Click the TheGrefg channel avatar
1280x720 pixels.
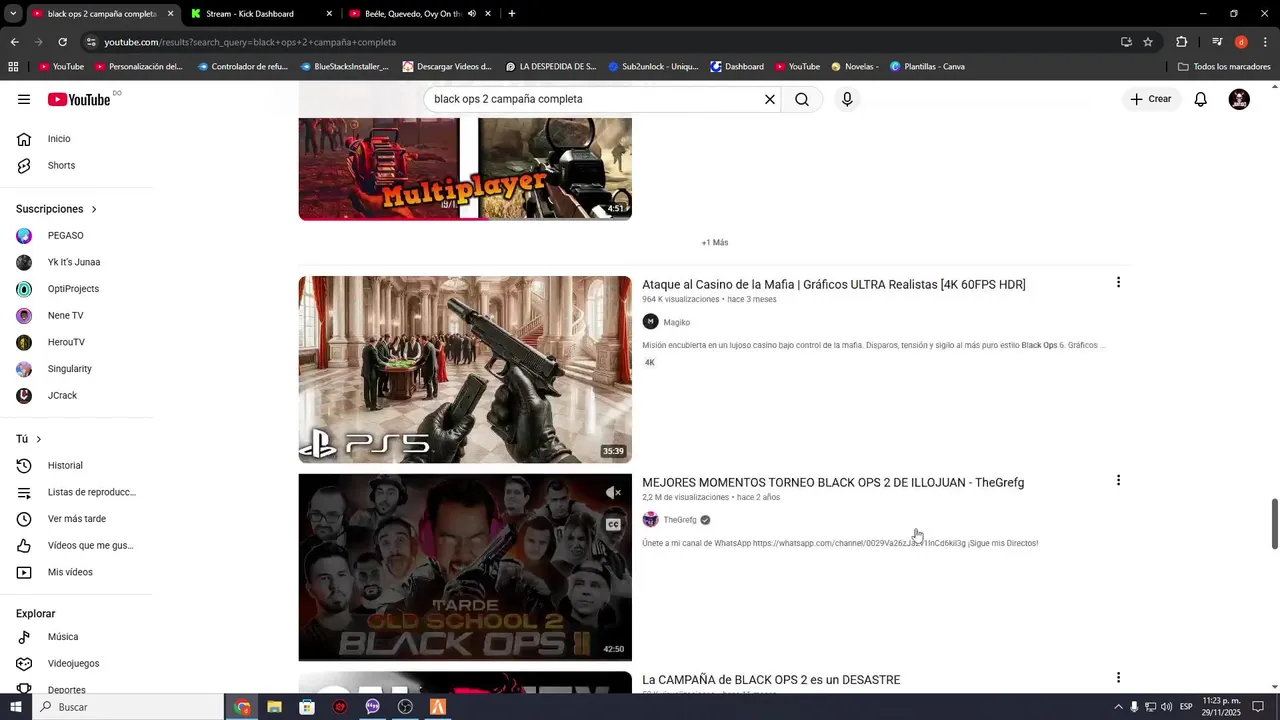coord(651,520)
